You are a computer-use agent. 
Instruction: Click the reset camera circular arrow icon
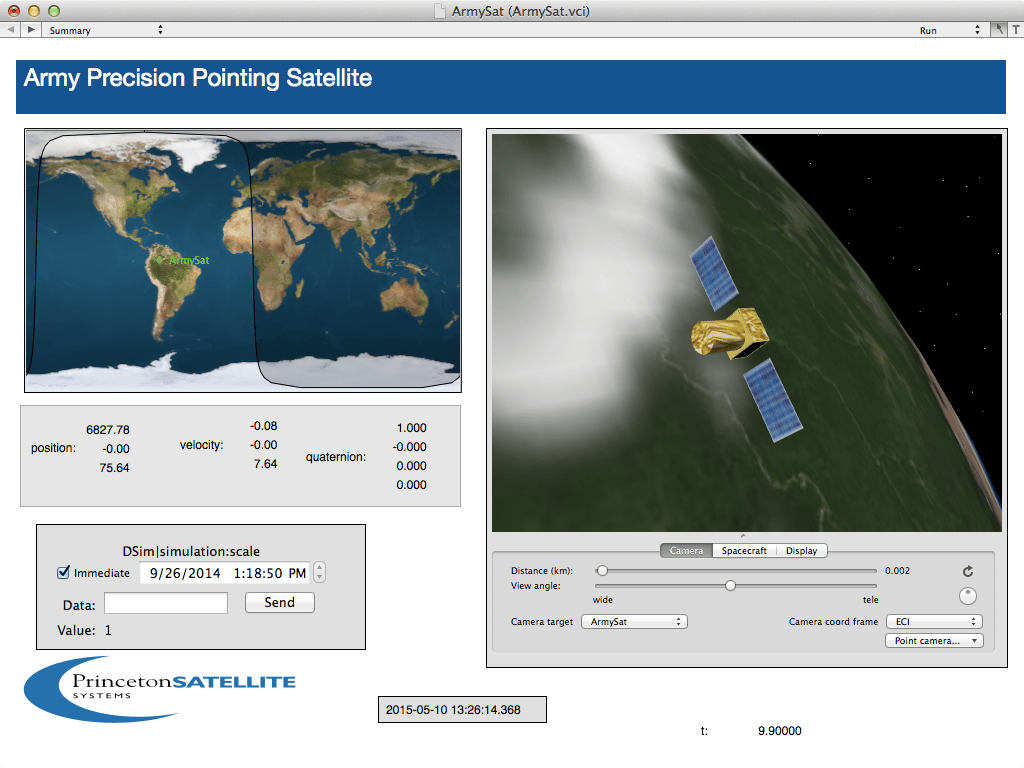tap(967, 572)
